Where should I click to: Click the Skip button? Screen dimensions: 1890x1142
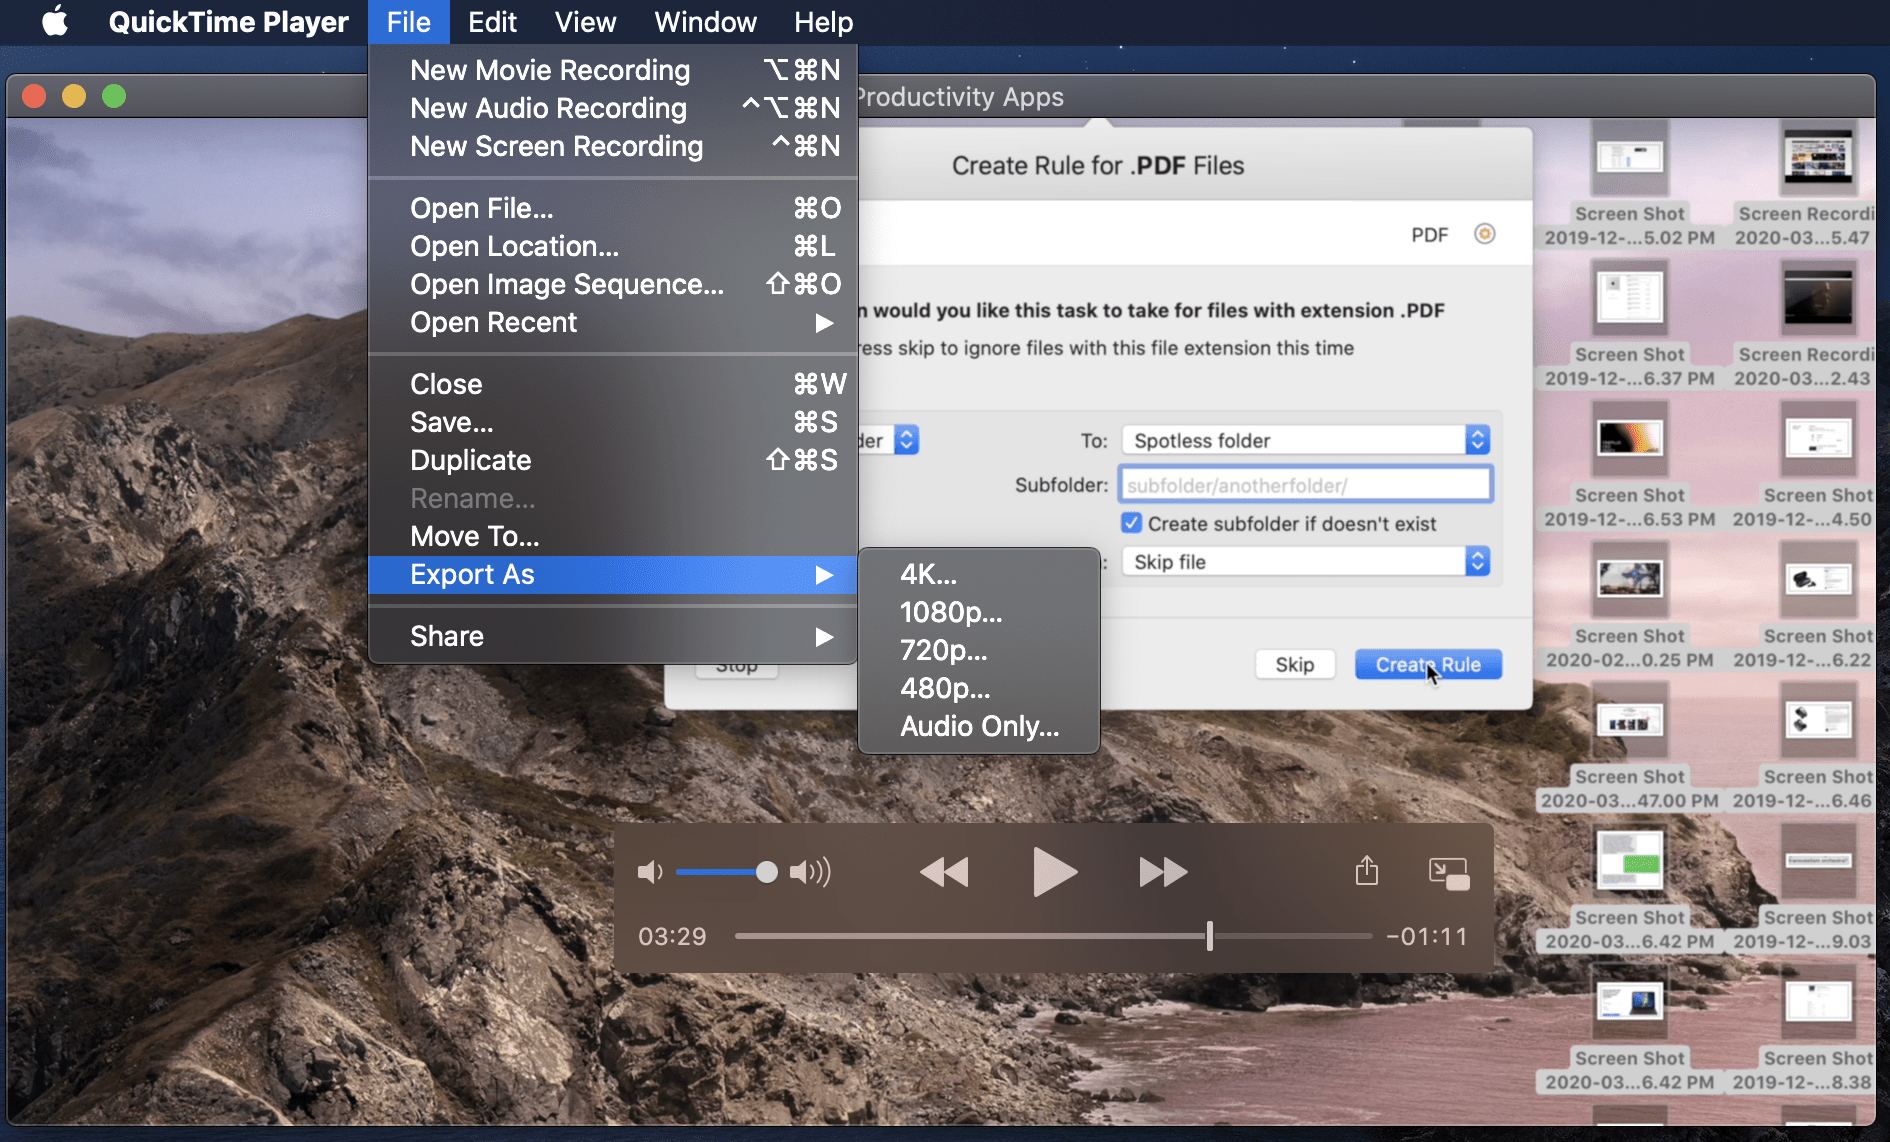point(1294,663)
